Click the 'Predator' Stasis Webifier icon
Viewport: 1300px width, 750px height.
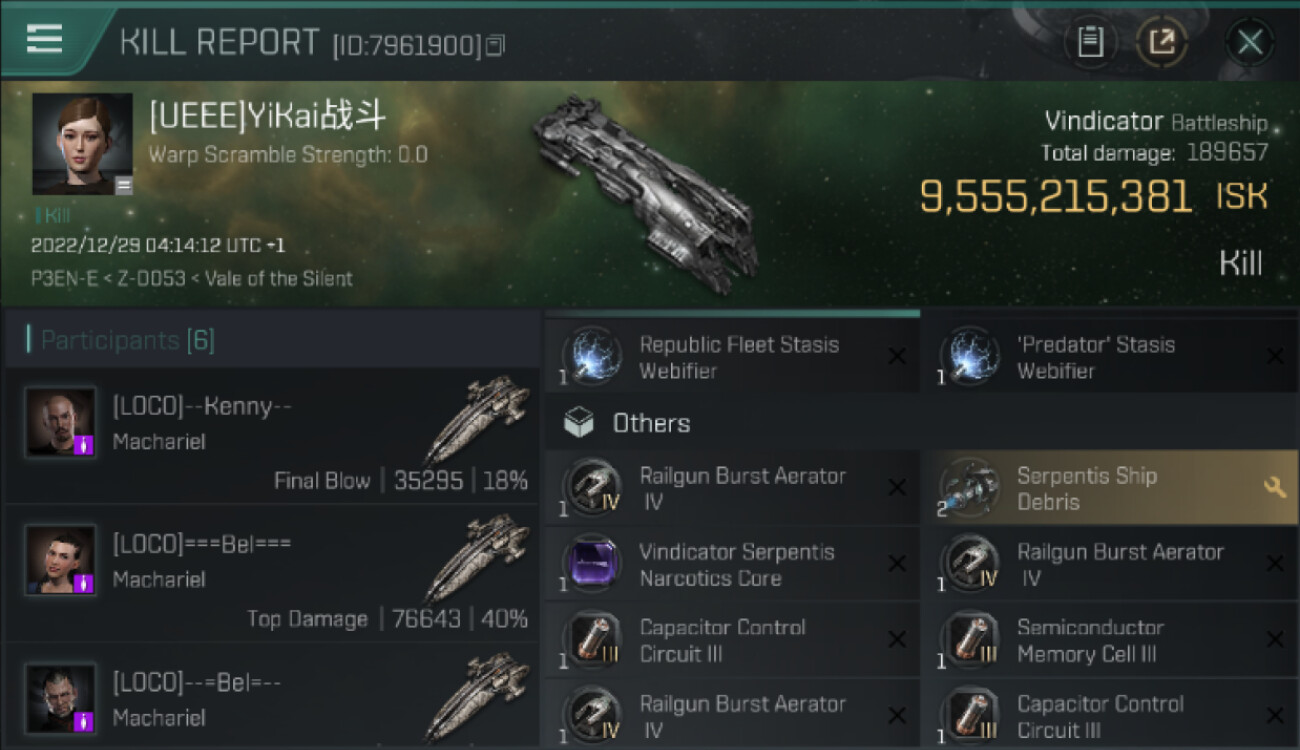click(970, 357)
